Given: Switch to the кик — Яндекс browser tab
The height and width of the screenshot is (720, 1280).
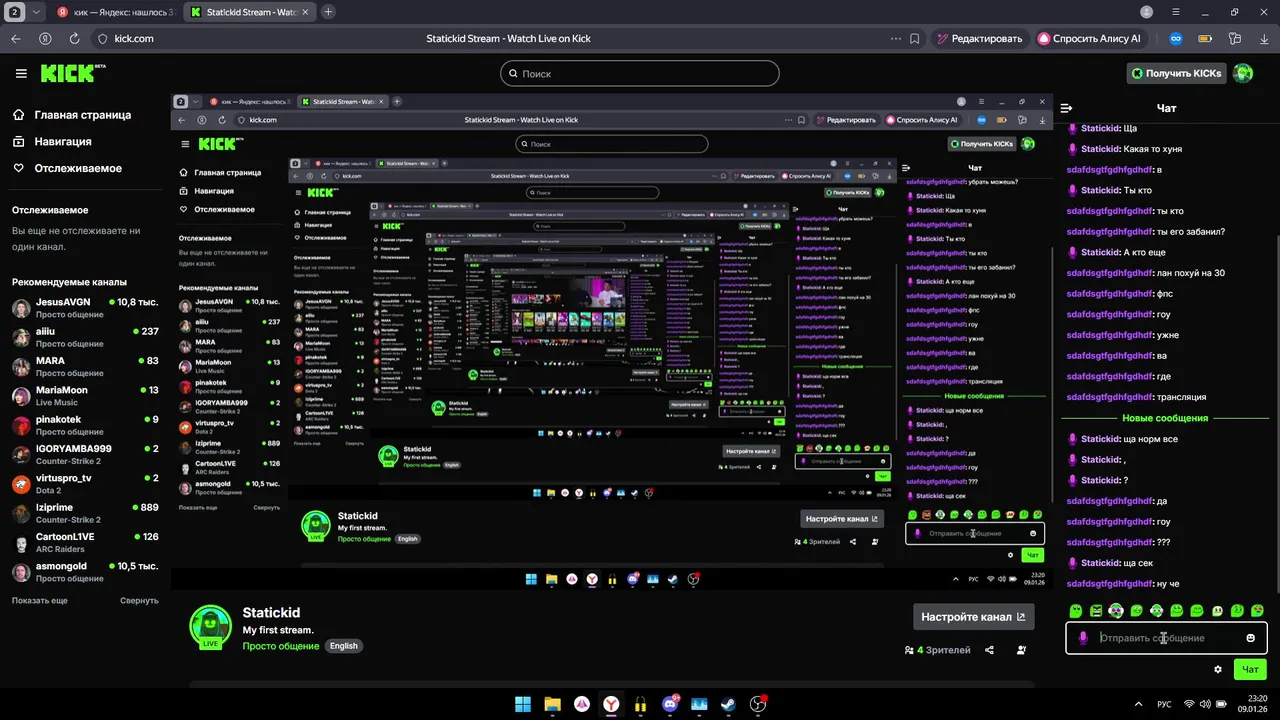Looking at the screenshot, I should (114, 12).
